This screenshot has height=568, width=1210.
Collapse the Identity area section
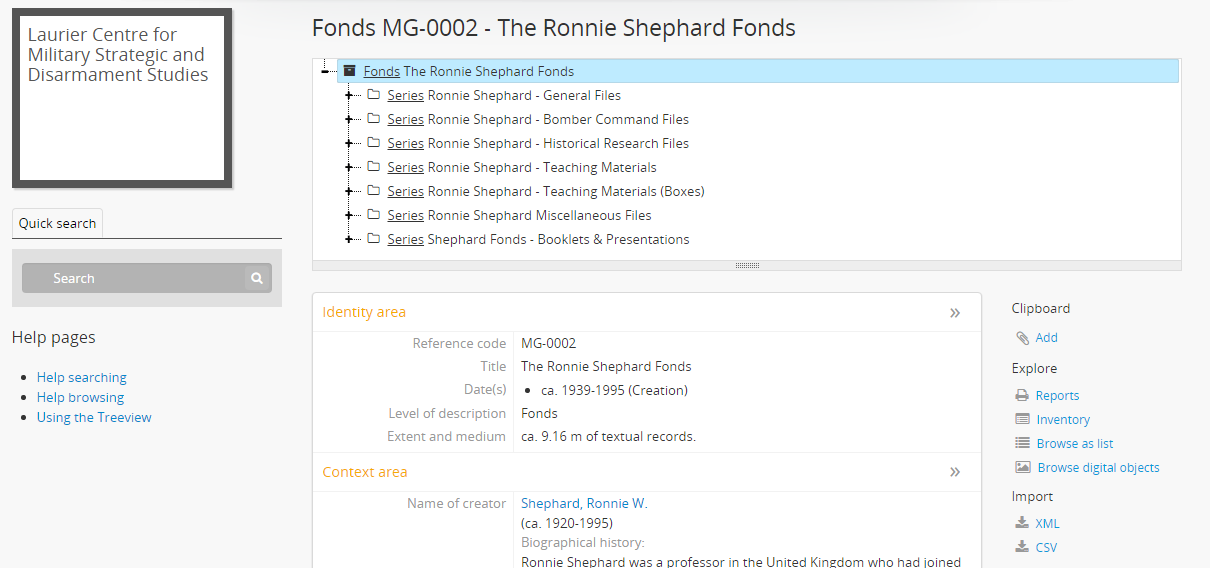[x=955, y=313]
